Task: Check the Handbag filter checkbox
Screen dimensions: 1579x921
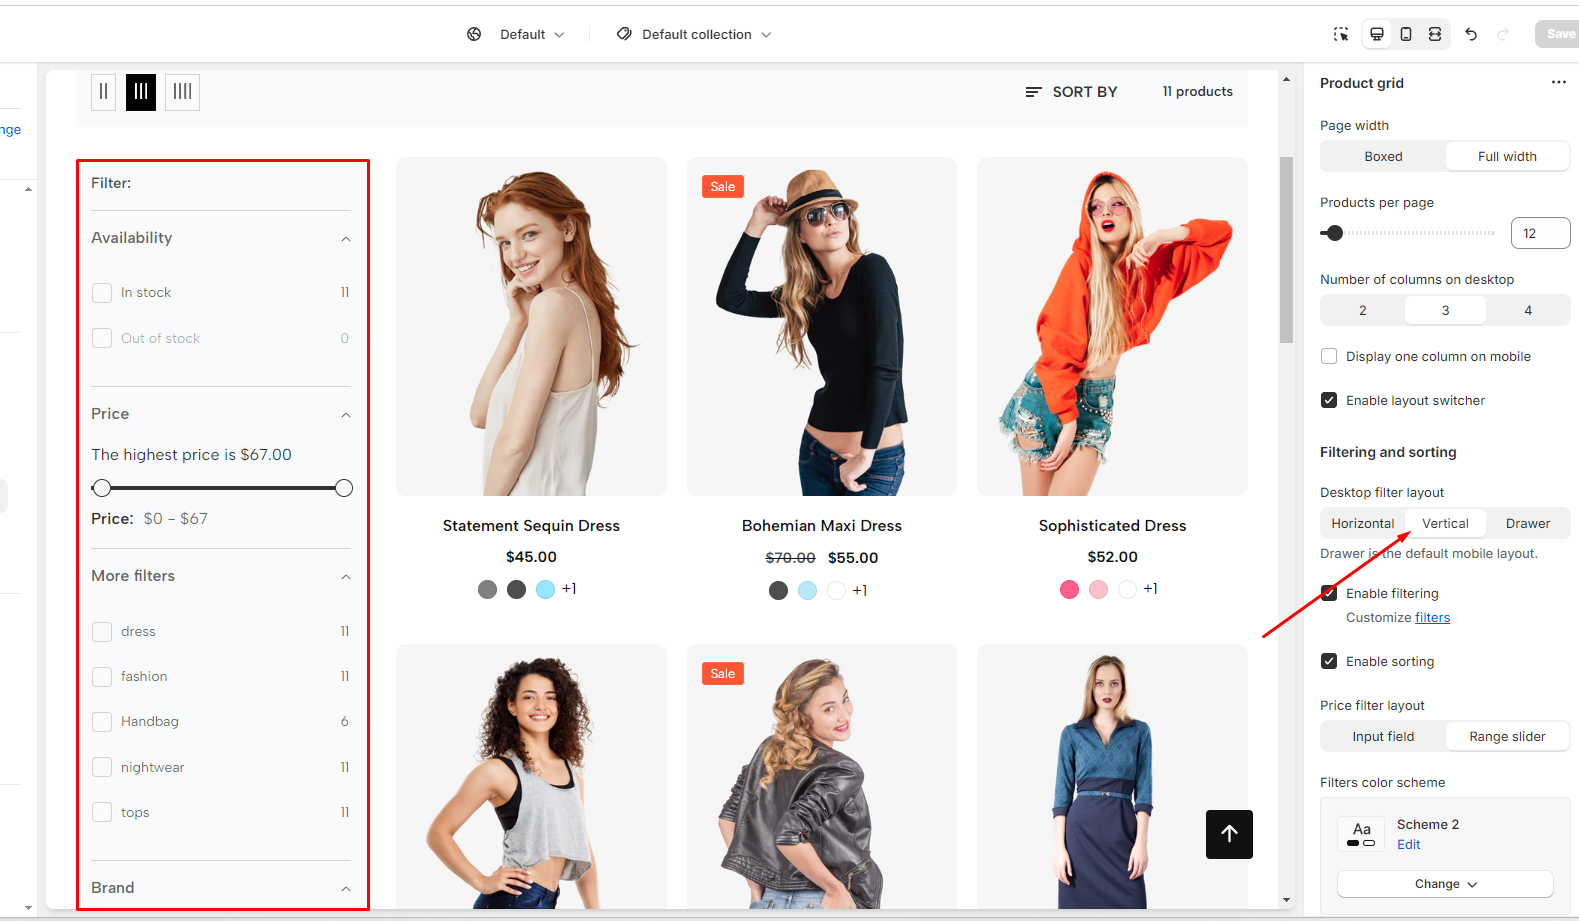Action: point(101,721)
